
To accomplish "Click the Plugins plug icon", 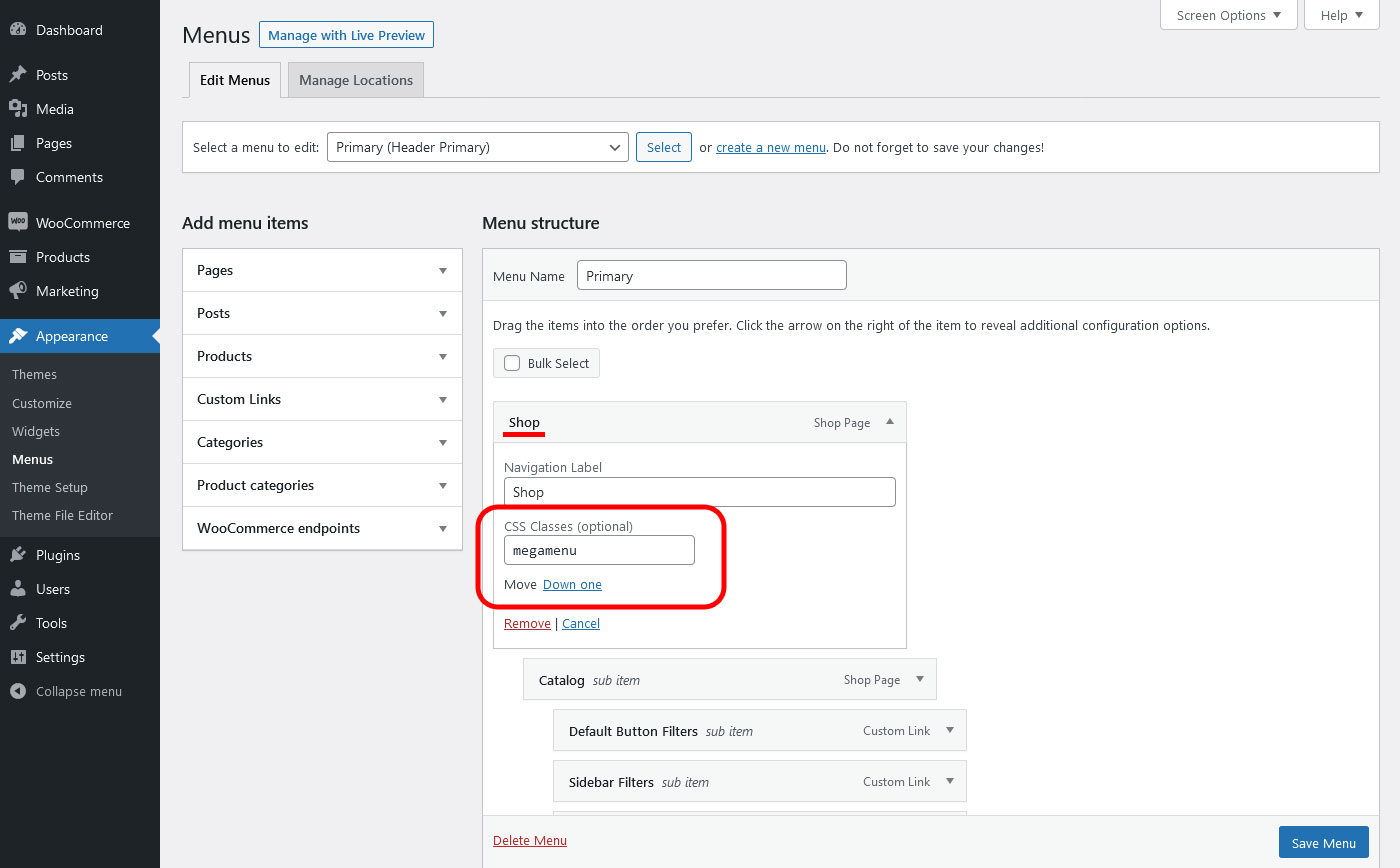I will click(18, 555).
